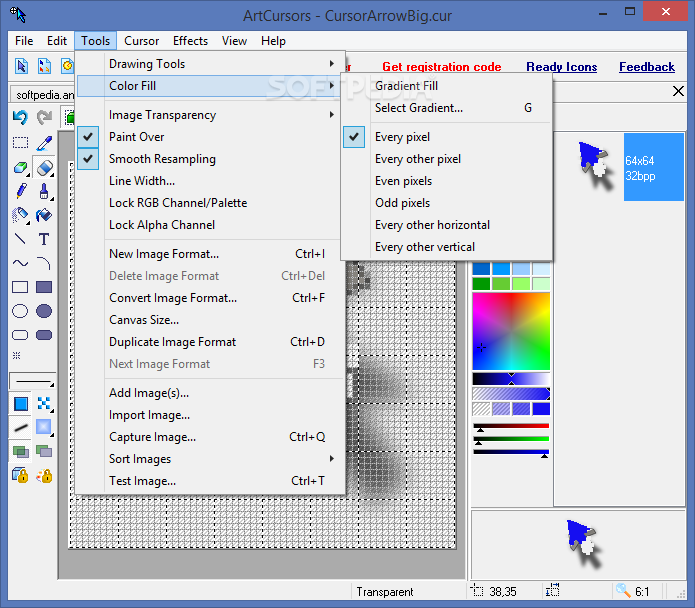The image size is (695, 608).
Task: Select the filled rounded rectangle tool
Action: coord(44,335)
